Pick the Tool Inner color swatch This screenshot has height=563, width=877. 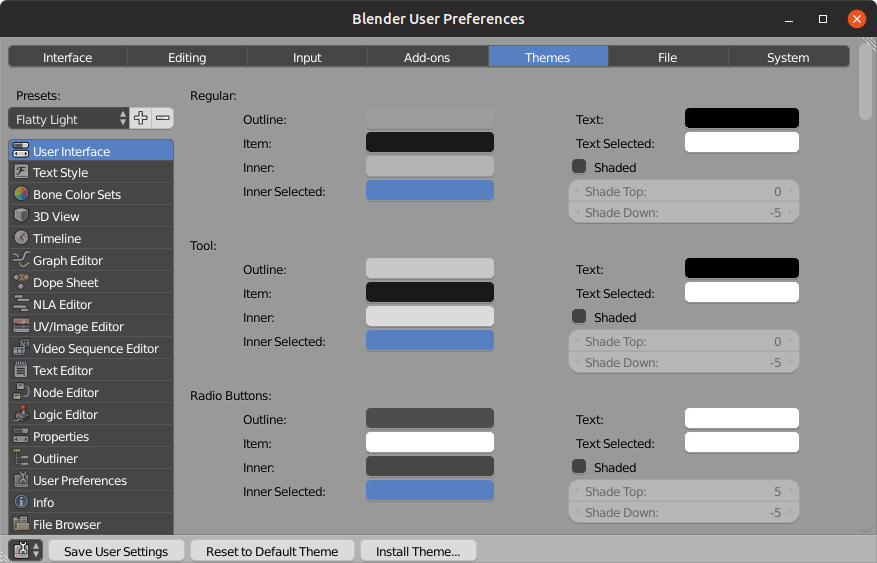(430, 316)
